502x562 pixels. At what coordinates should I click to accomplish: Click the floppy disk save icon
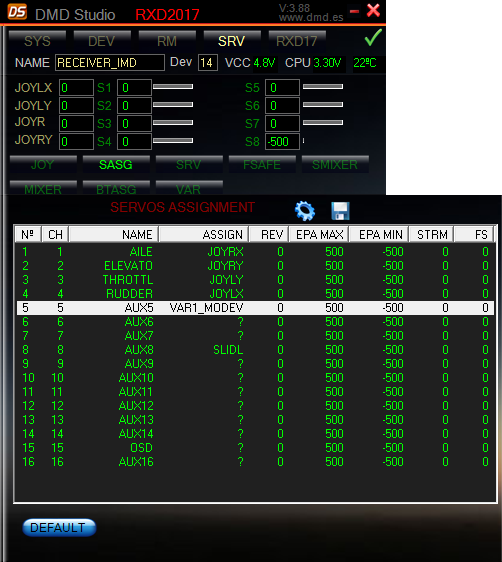pyautogui.click(x=340, y=211)
